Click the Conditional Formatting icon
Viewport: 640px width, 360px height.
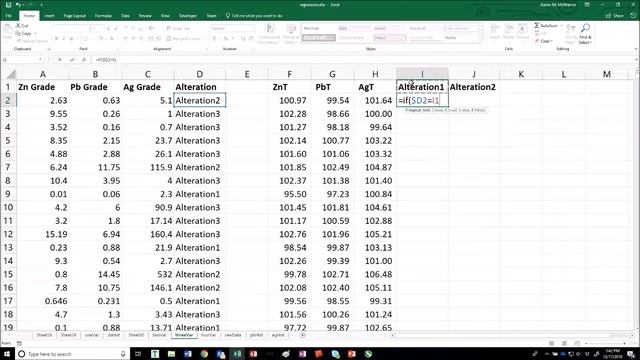pos(269,28)
